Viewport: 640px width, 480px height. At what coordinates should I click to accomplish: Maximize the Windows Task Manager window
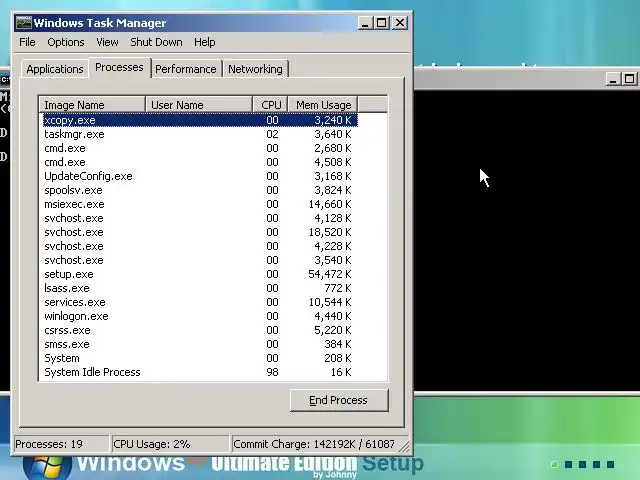click(x=382, y=23)
